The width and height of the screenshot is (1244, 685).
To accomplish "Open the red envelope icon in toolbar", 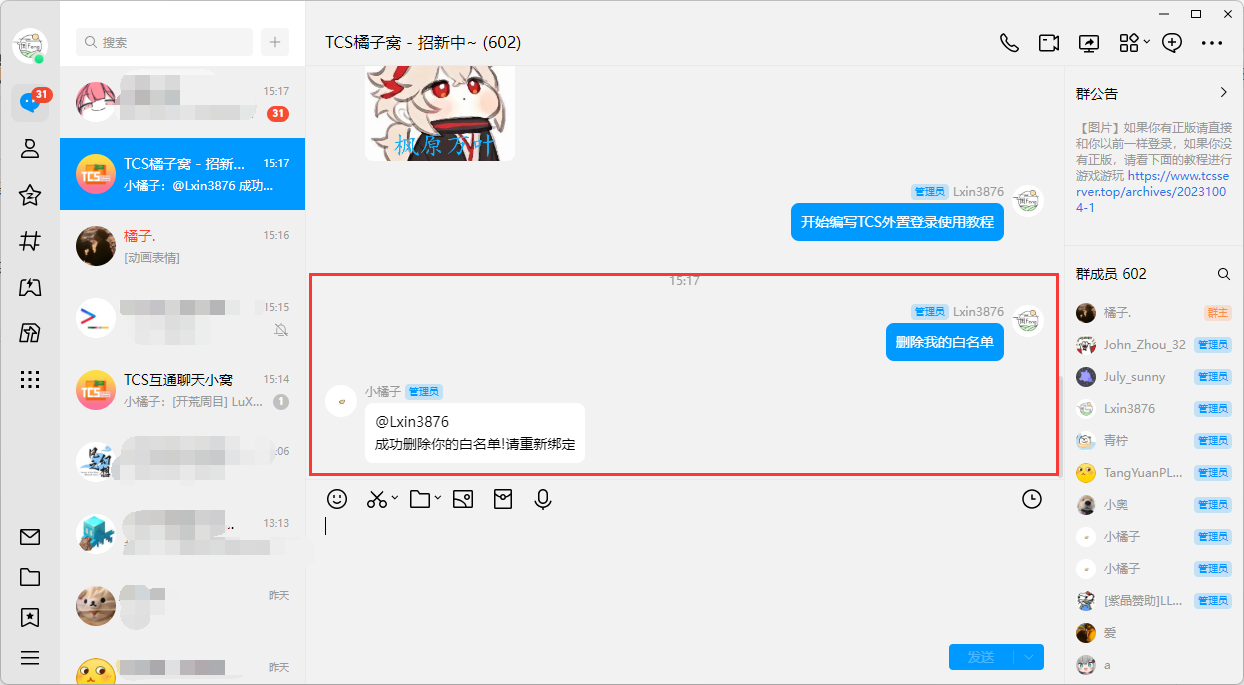I will point(503,499).
